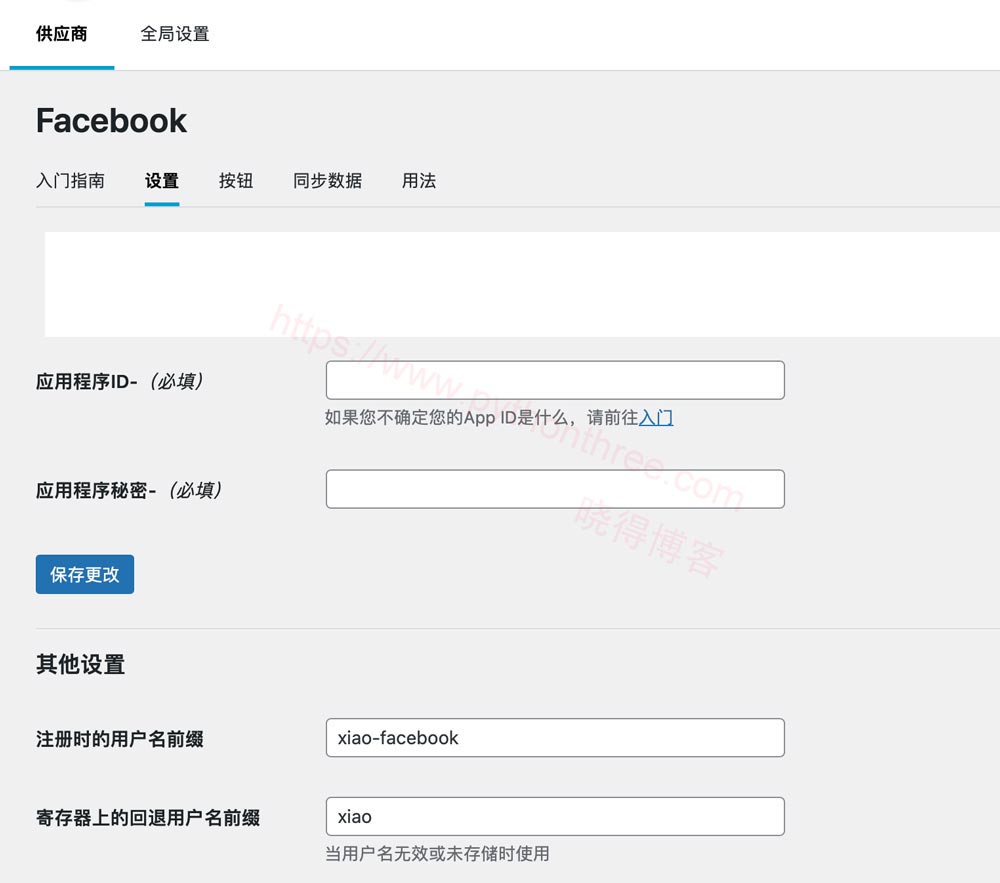The image size is (1000, 883).
Task: Click the 当用户名无效或未存储时使用 hint text
Action: tap(437, 854)
